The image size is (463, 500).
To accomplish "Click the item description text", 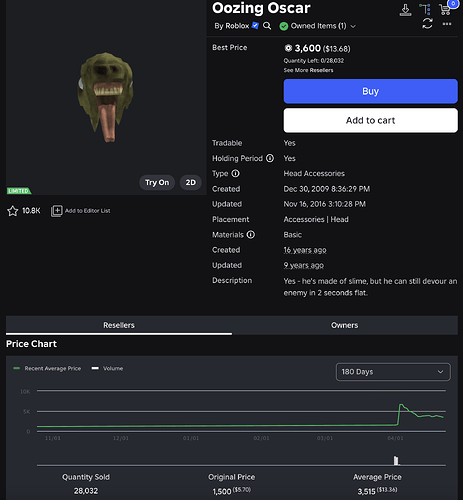I will [x=370, y=287].
